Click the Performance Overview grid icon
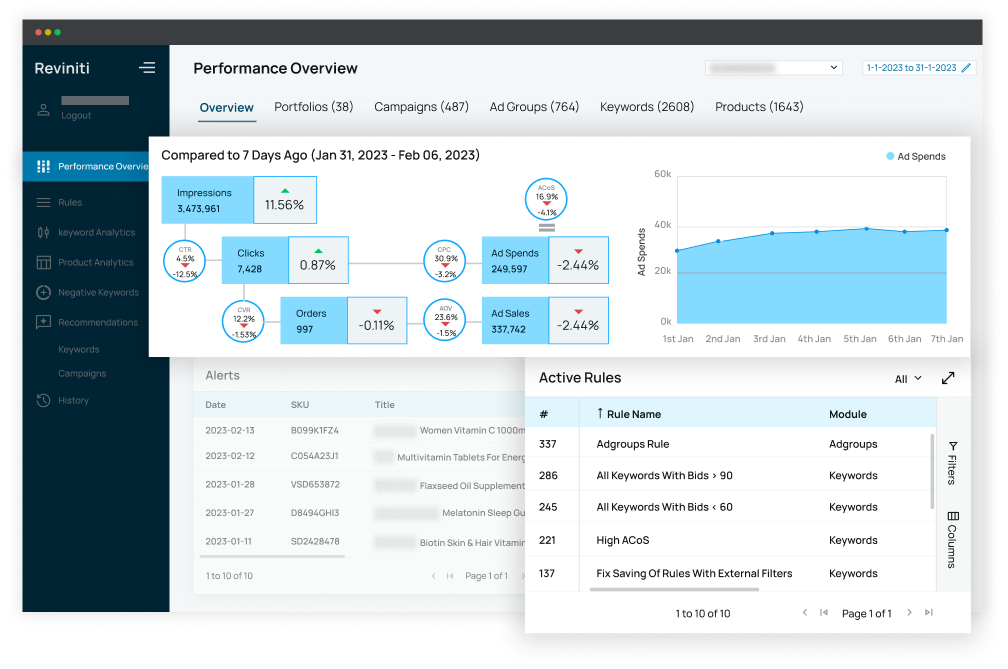 tap(43, 166)
